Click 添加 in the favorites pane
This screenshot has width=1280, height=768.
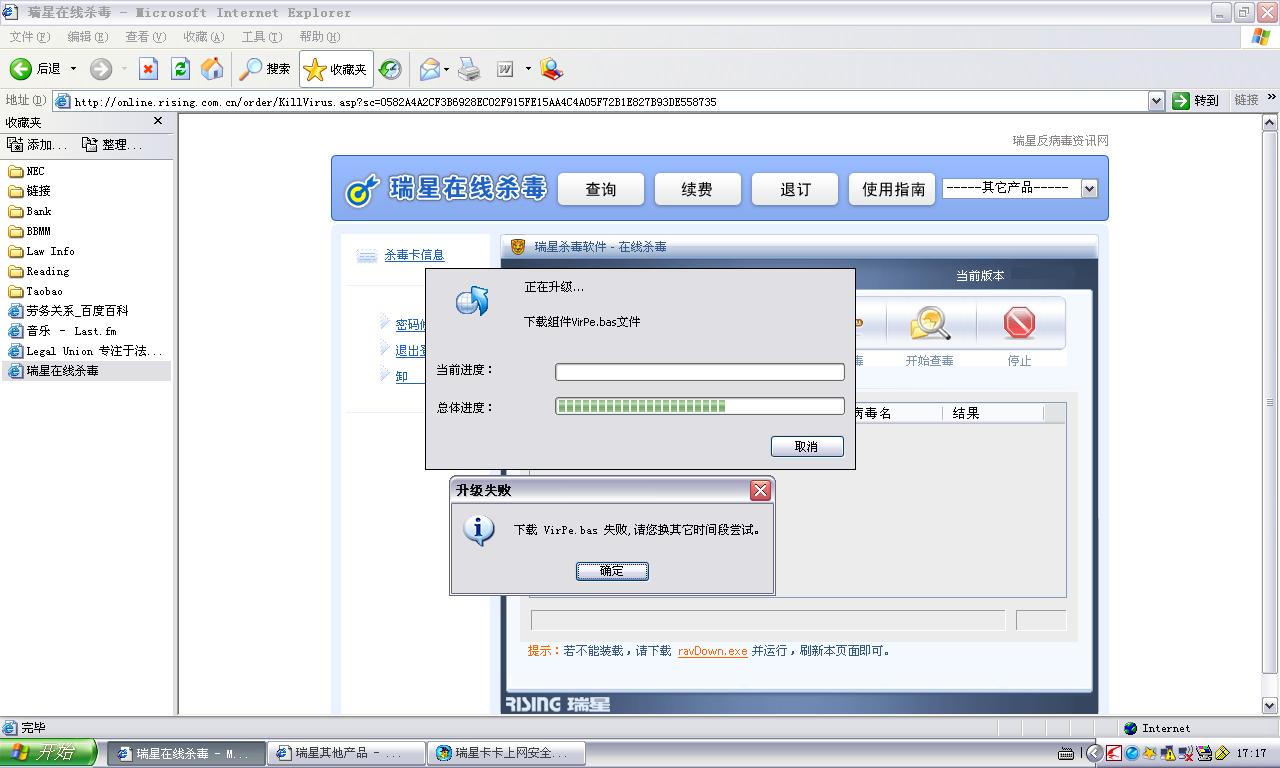38,145
